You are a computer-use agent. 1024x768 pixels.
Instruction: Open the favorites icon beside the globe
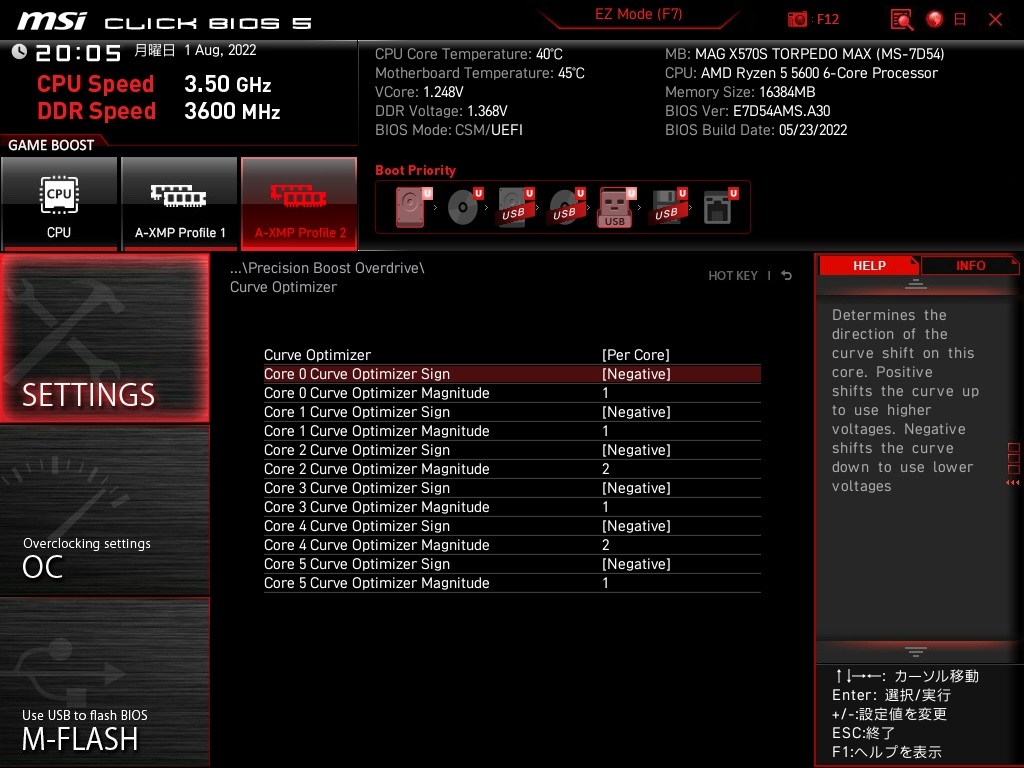960,20
